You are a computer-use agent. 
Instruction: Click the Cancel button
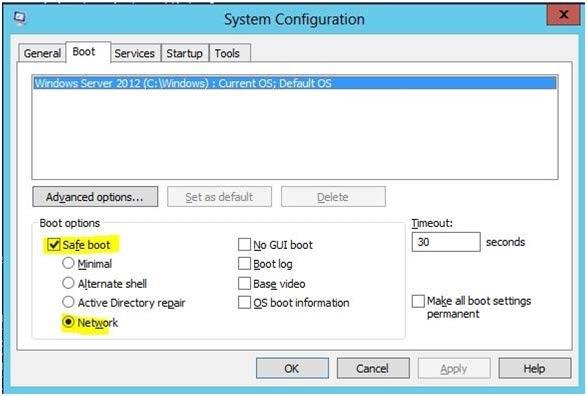373,368
